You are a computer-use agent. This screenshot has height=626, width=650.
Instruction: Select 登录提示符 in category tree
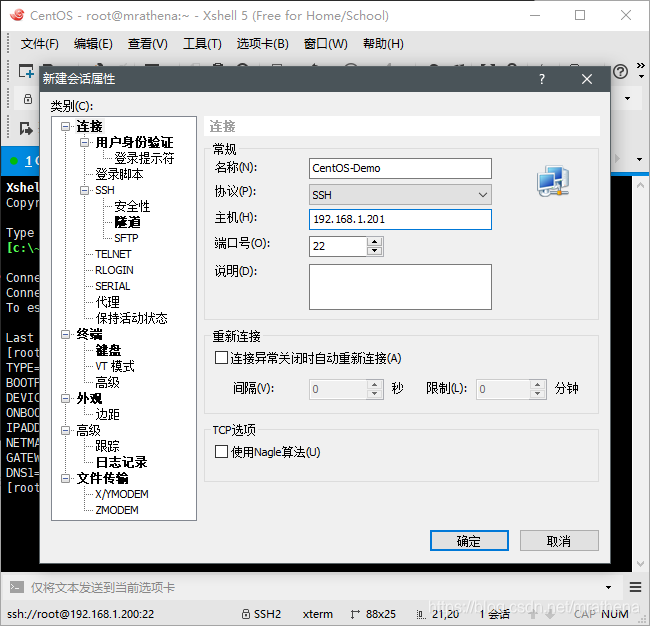144,158
